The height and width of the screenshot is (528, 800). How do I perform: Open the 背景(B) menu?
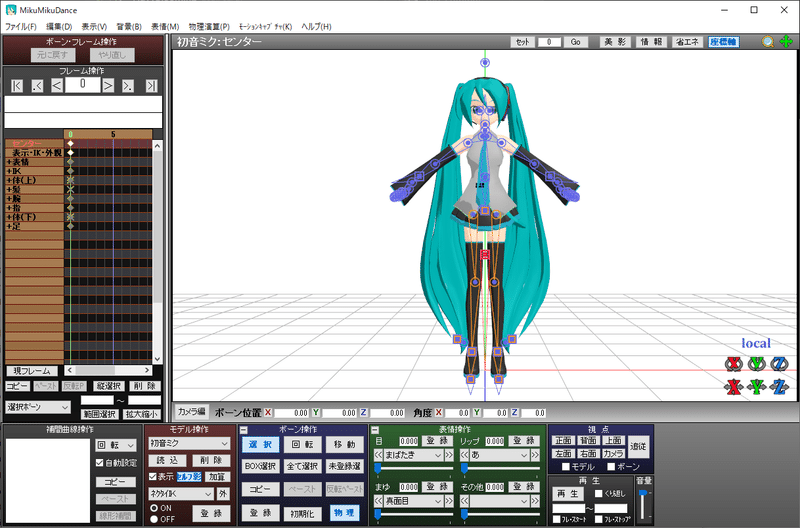pos(129,27)
